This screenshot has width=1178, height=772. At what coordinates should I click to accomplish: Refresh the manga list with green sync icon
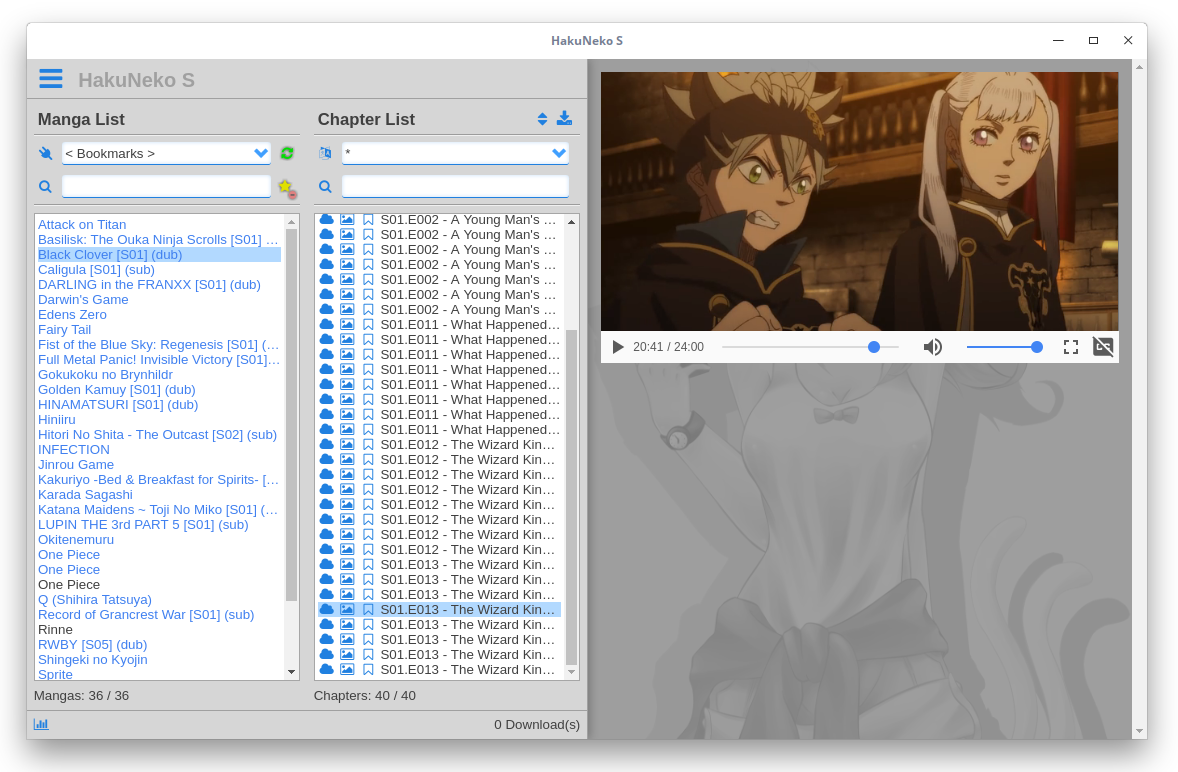pos(287,153)
